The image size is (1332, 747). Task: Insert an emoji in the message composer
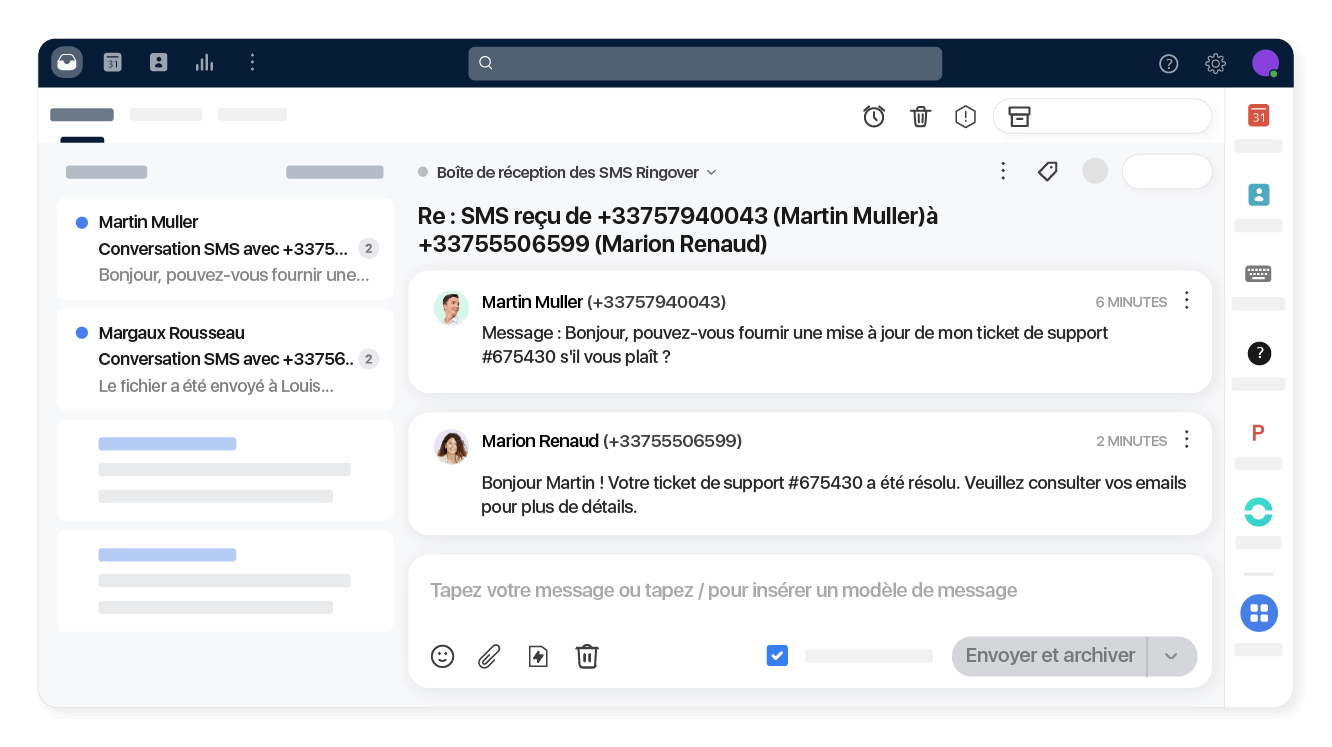[443, 656]
